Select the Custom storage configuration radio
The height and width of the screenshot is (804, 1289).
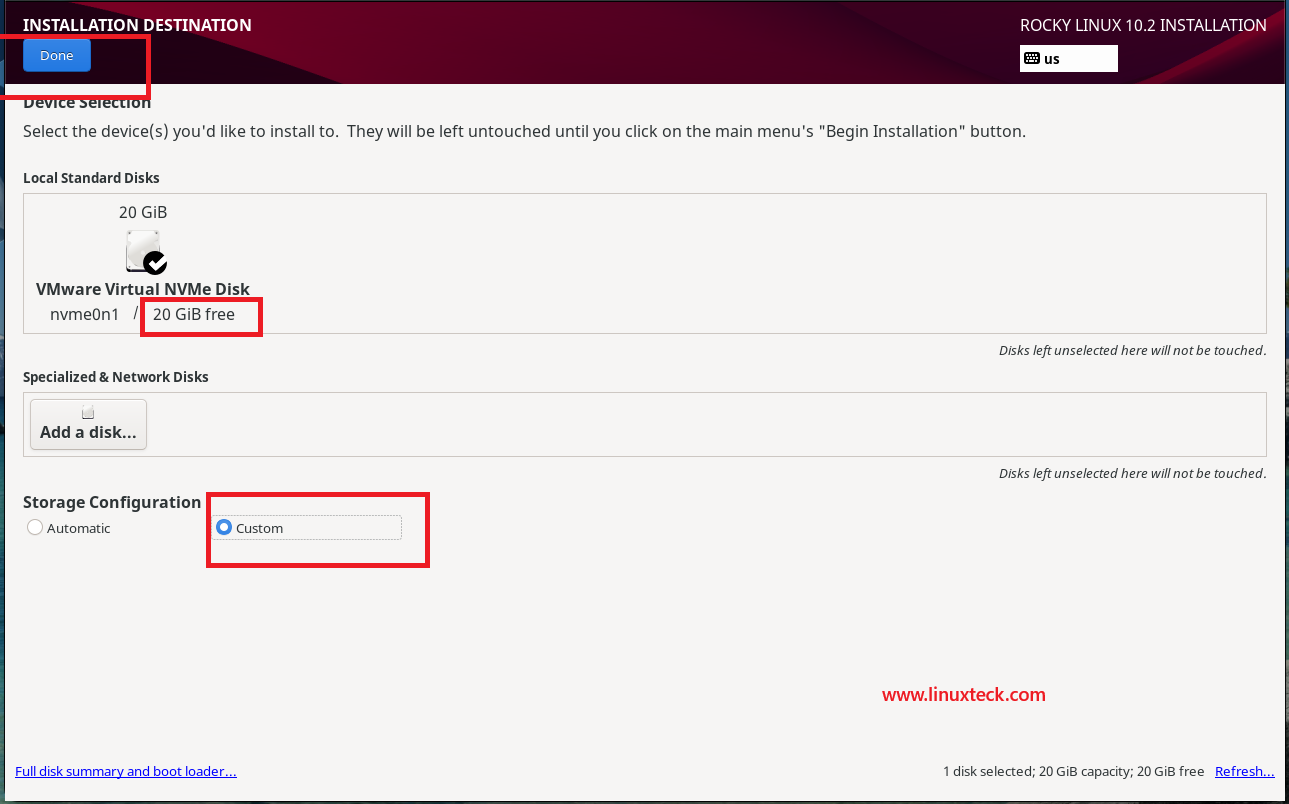tap(224, 528)
